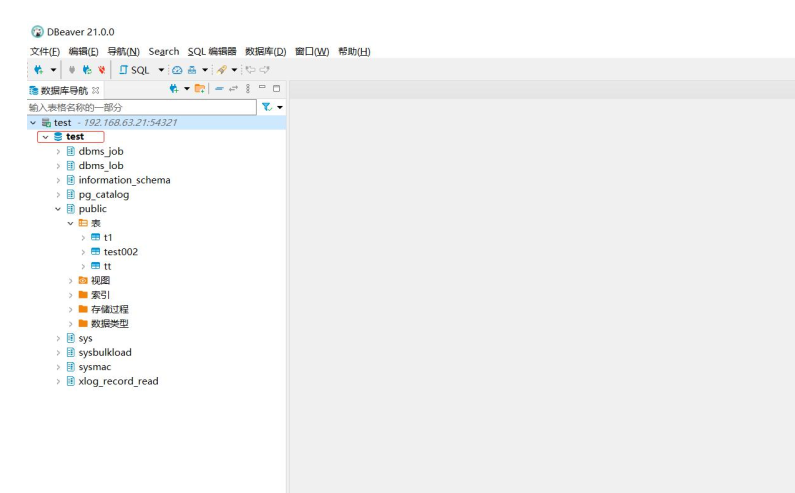Expand the pg_catalog schema
Viewport: 795px width, 493px height.
[58, 195]
